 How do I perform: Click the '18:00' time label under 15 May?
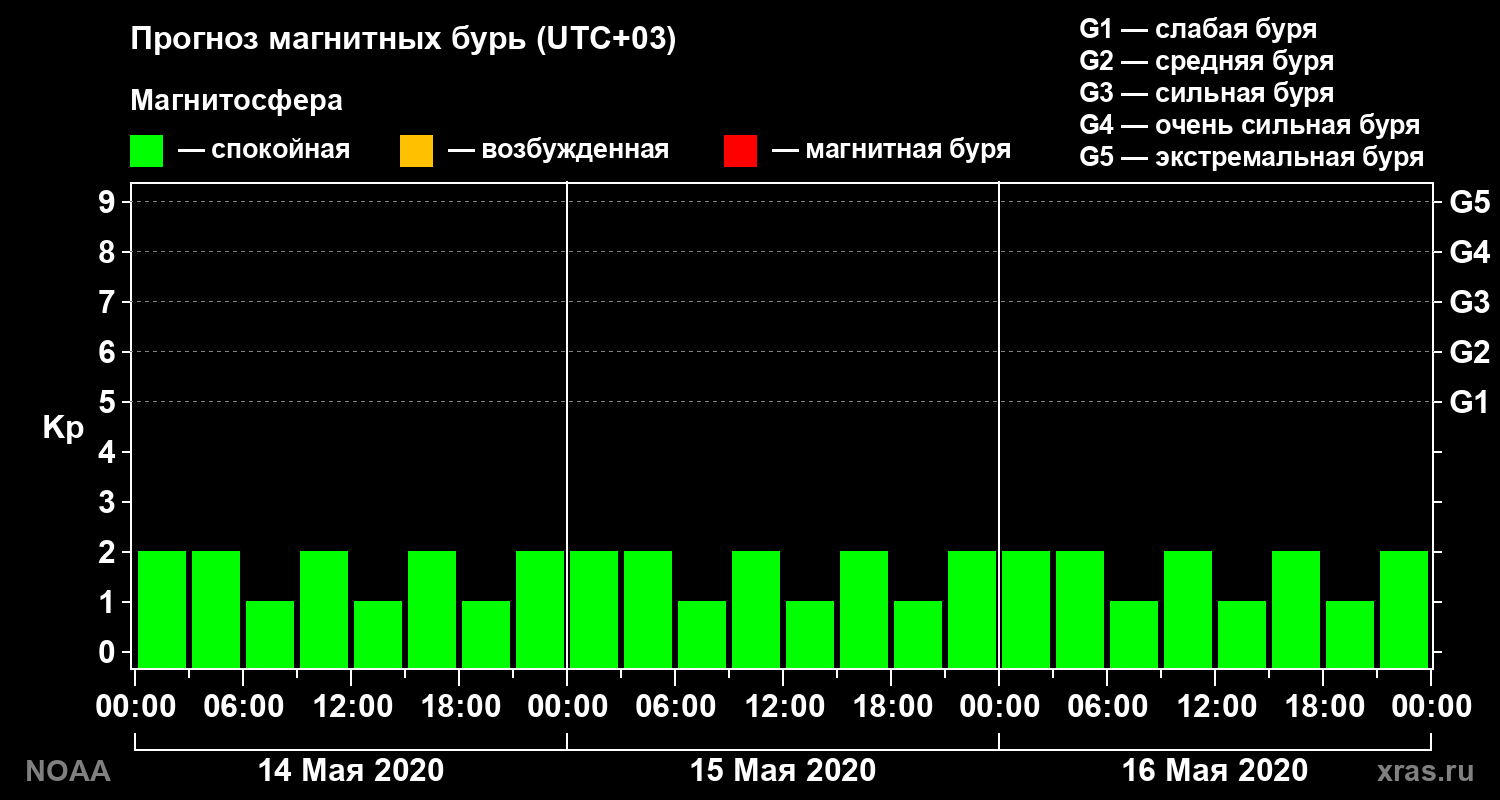click(891, 707)
